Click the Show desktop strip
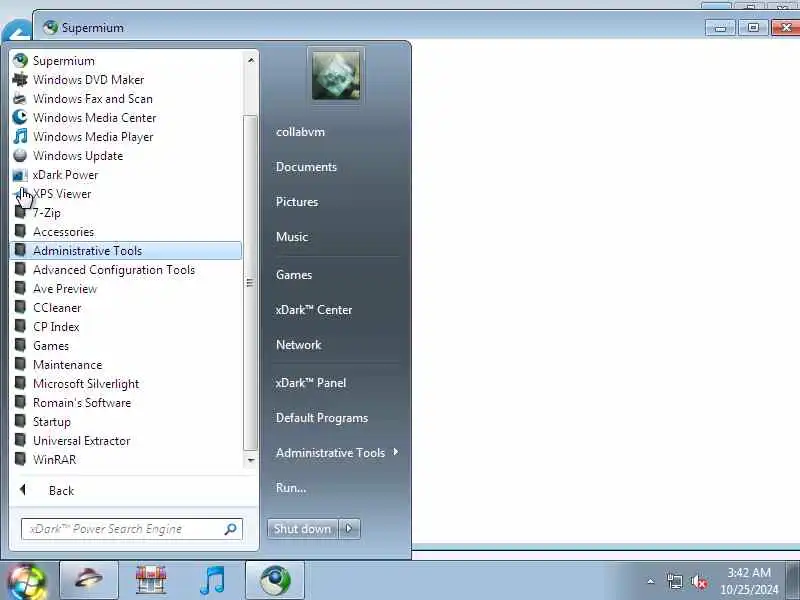800x600 pixels. pyautogui.click(x=792, y=580)
